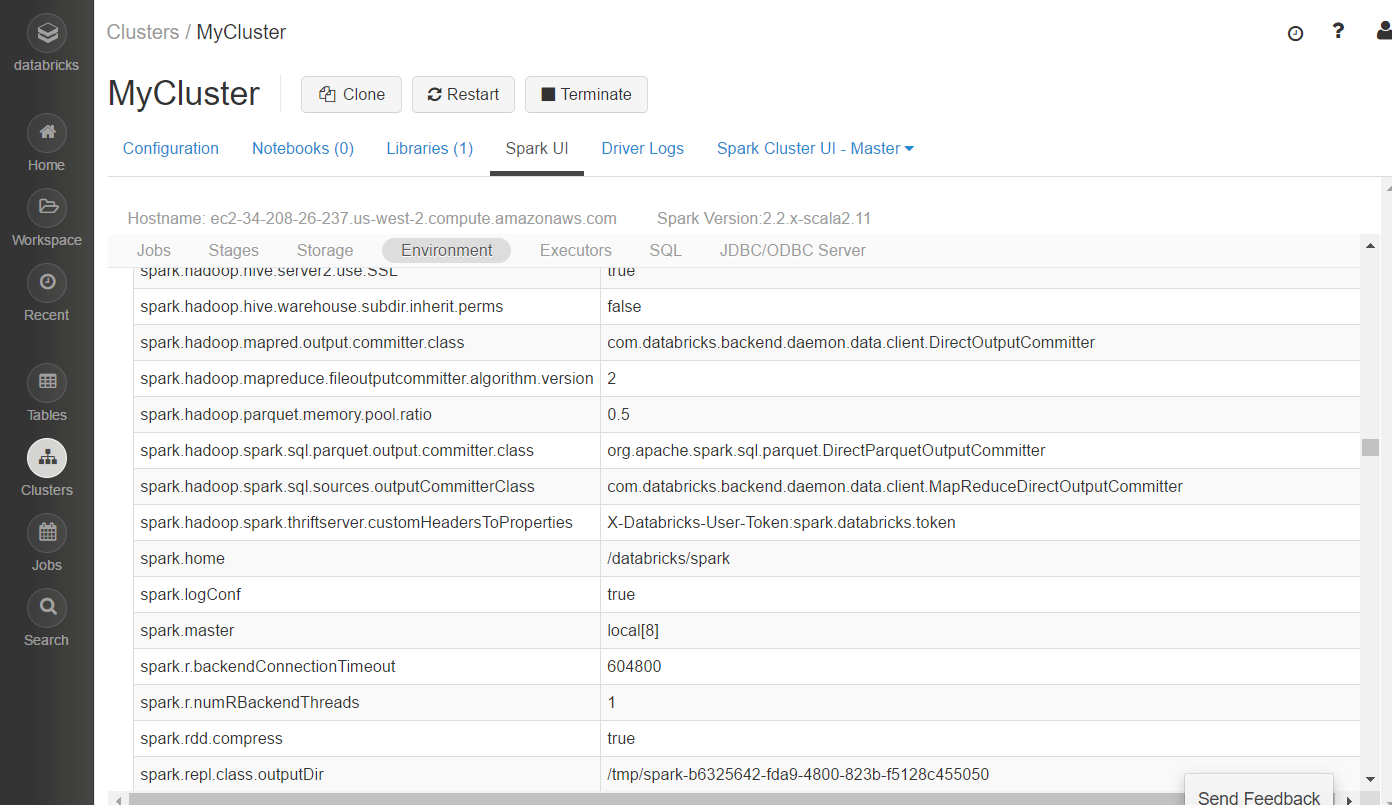1392x805 pixels.
Task: Click spark.hadoop.spark.sql.parquet.output.committer.class property
Action: (337, 450)
